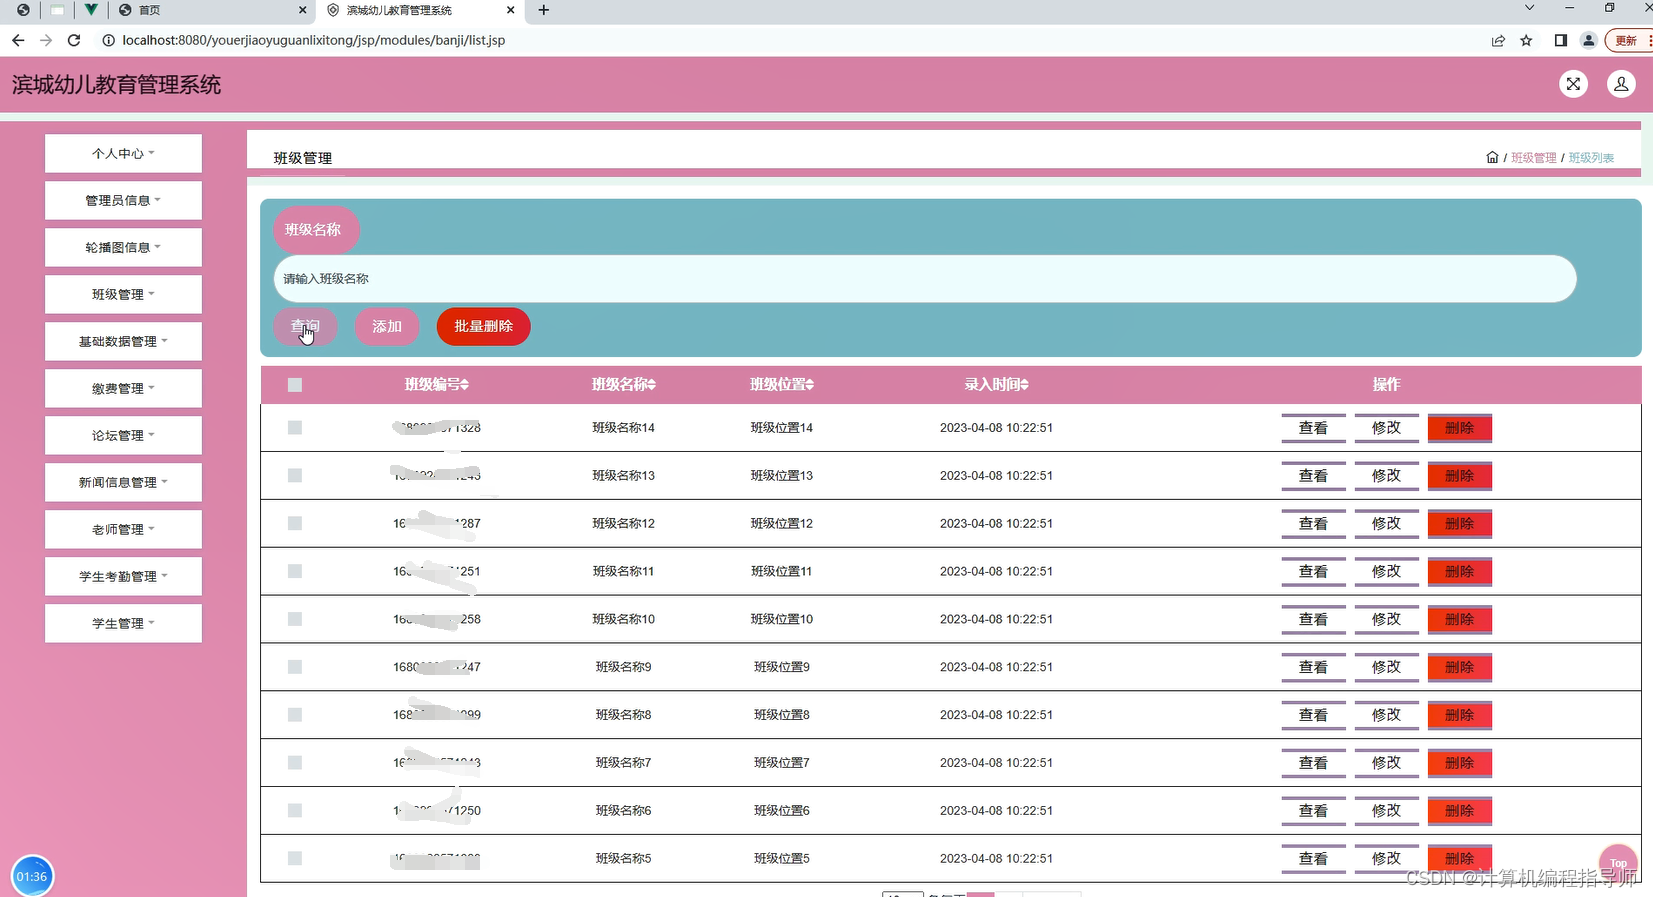Open the user profile icon in header
1653x897 pixels.
coord(1621,84)
